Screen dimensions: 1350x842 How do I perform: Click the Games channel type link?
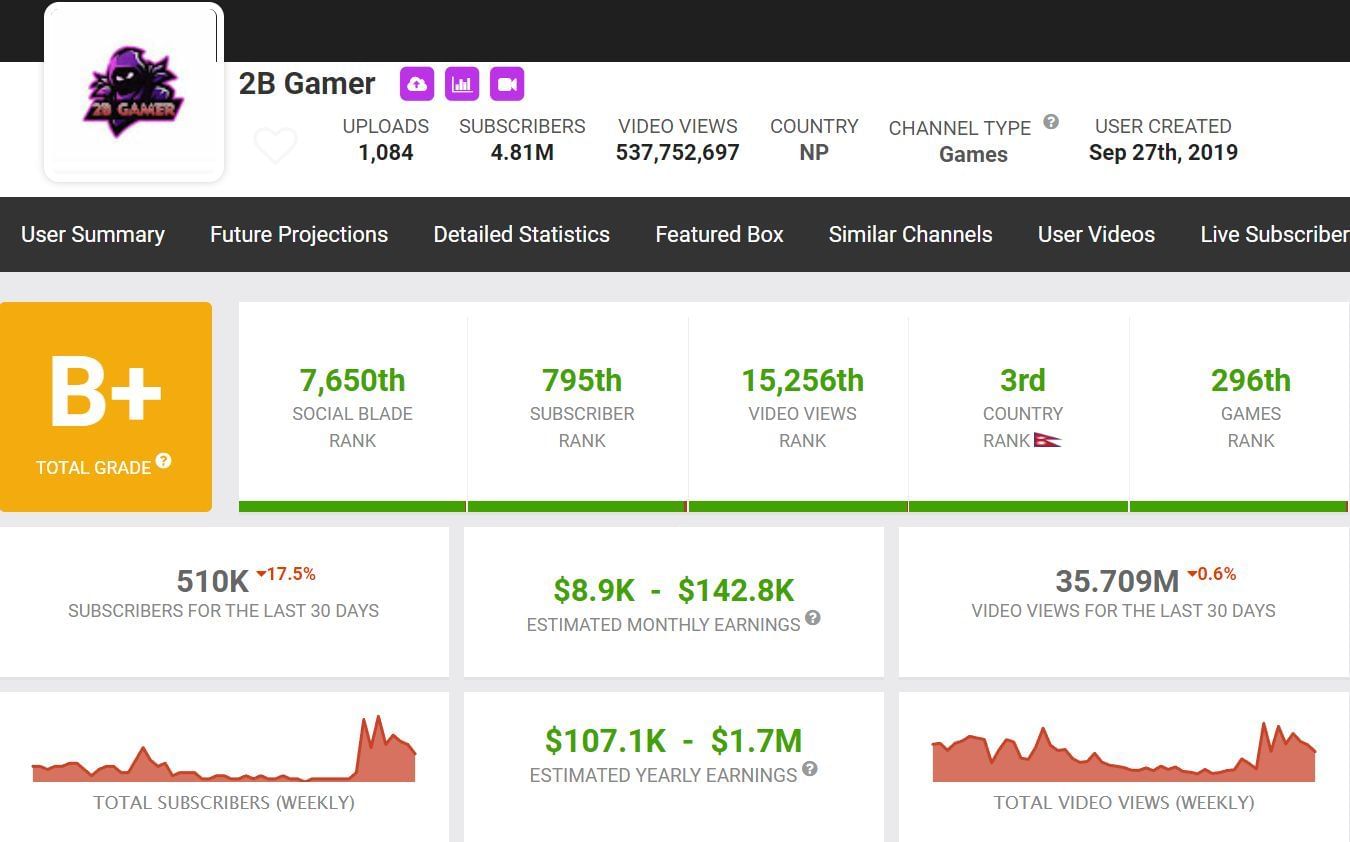click(973, 154)
